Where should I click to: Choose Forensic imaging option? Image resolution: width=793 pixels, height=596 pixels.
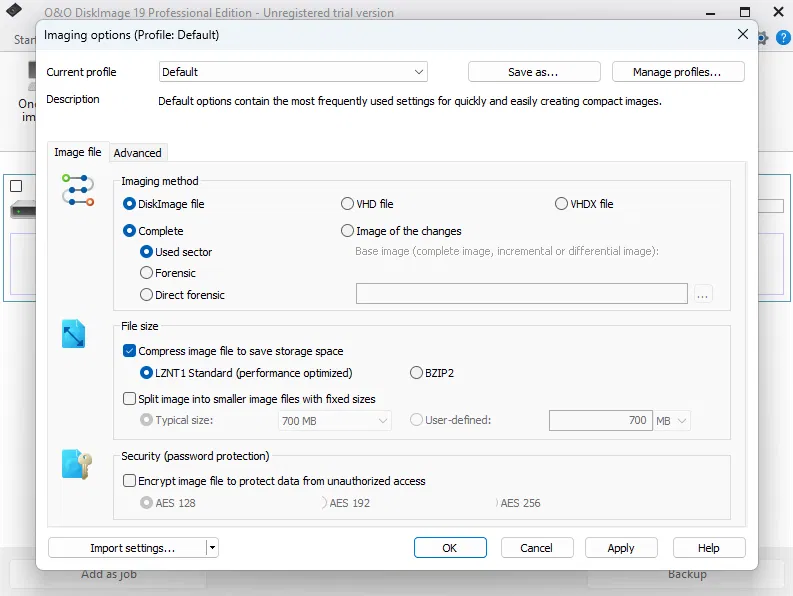[x=147, y=273]
